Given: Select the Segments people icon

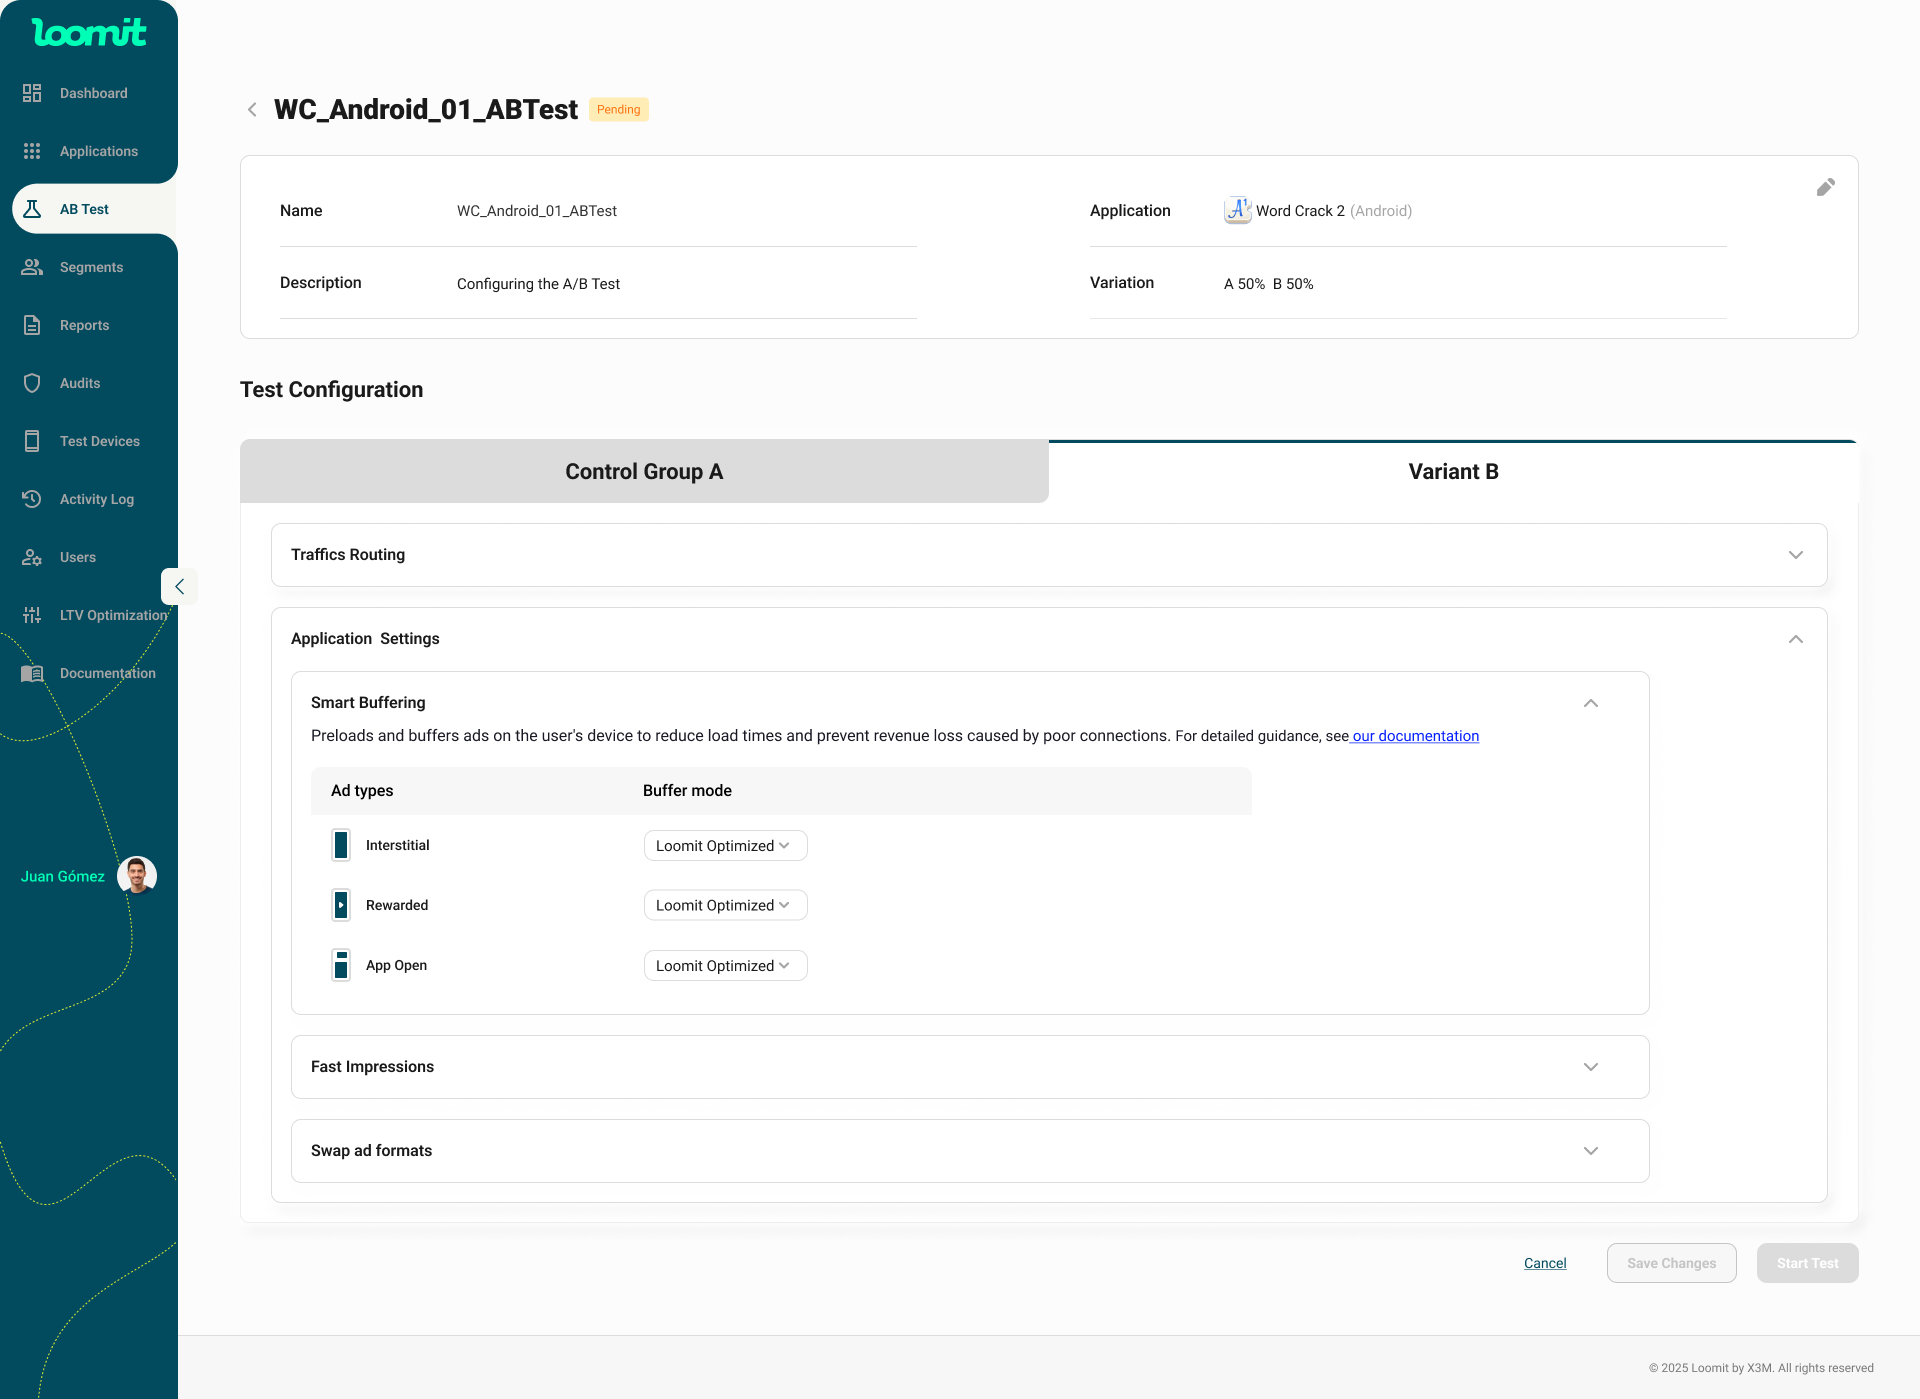Looking at the screenshot, I should (x=32, y=267).
